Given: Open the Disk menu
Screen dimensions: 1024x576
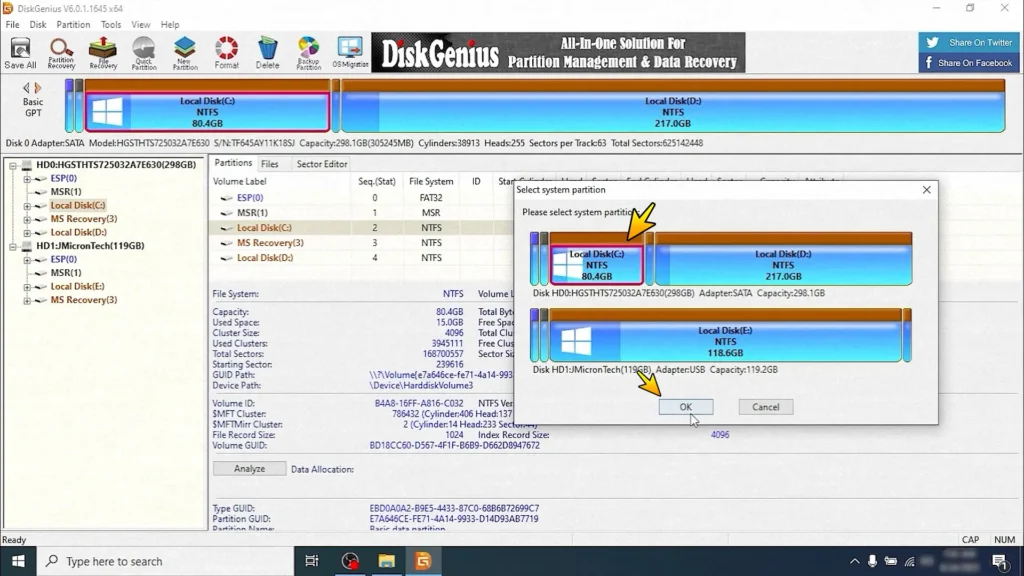Looking at the screenshot, I should [38, 24].
